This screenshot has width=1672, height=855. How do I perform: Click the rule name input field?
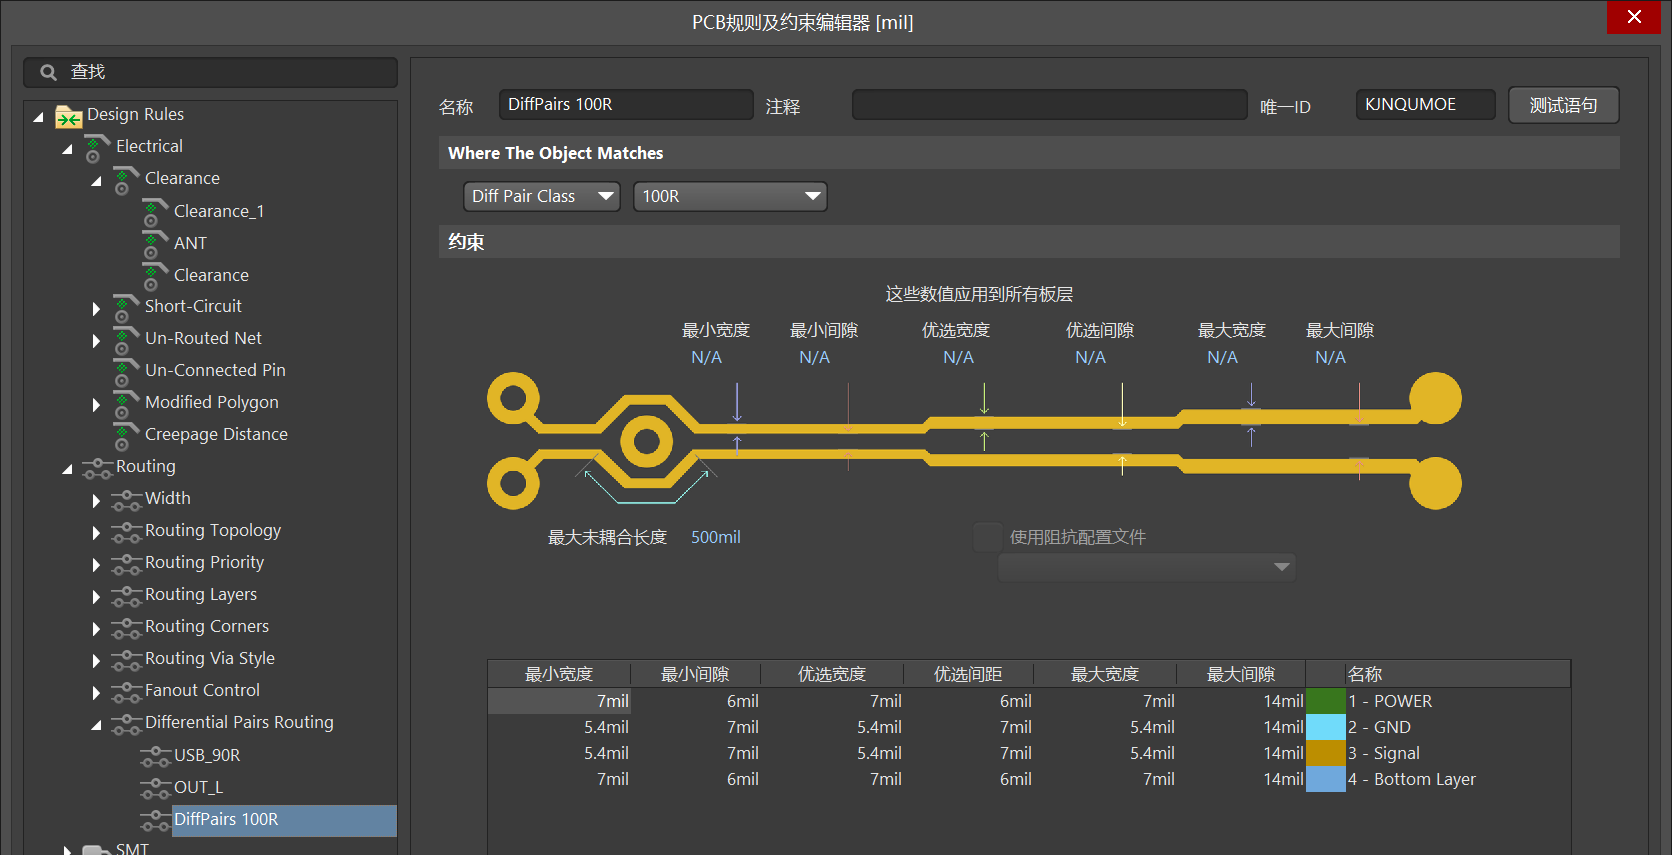point(626,104)
